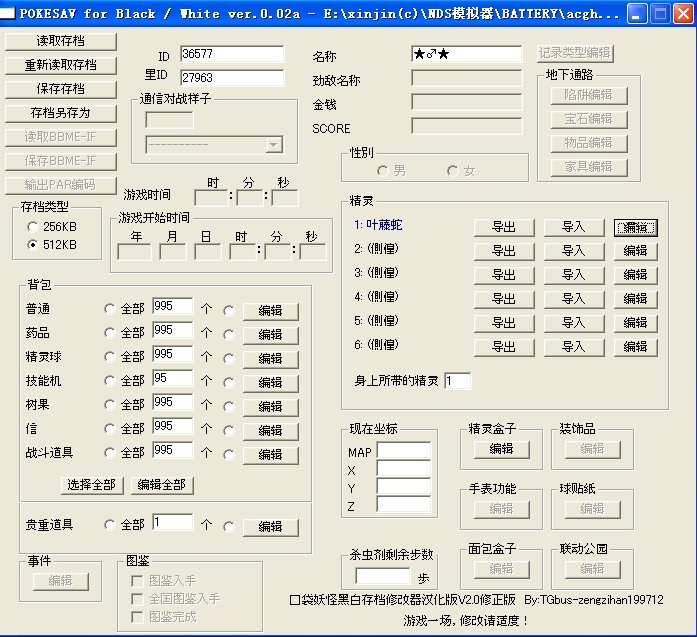
Task: Click into the SCORE field
Action: (466, 126)
